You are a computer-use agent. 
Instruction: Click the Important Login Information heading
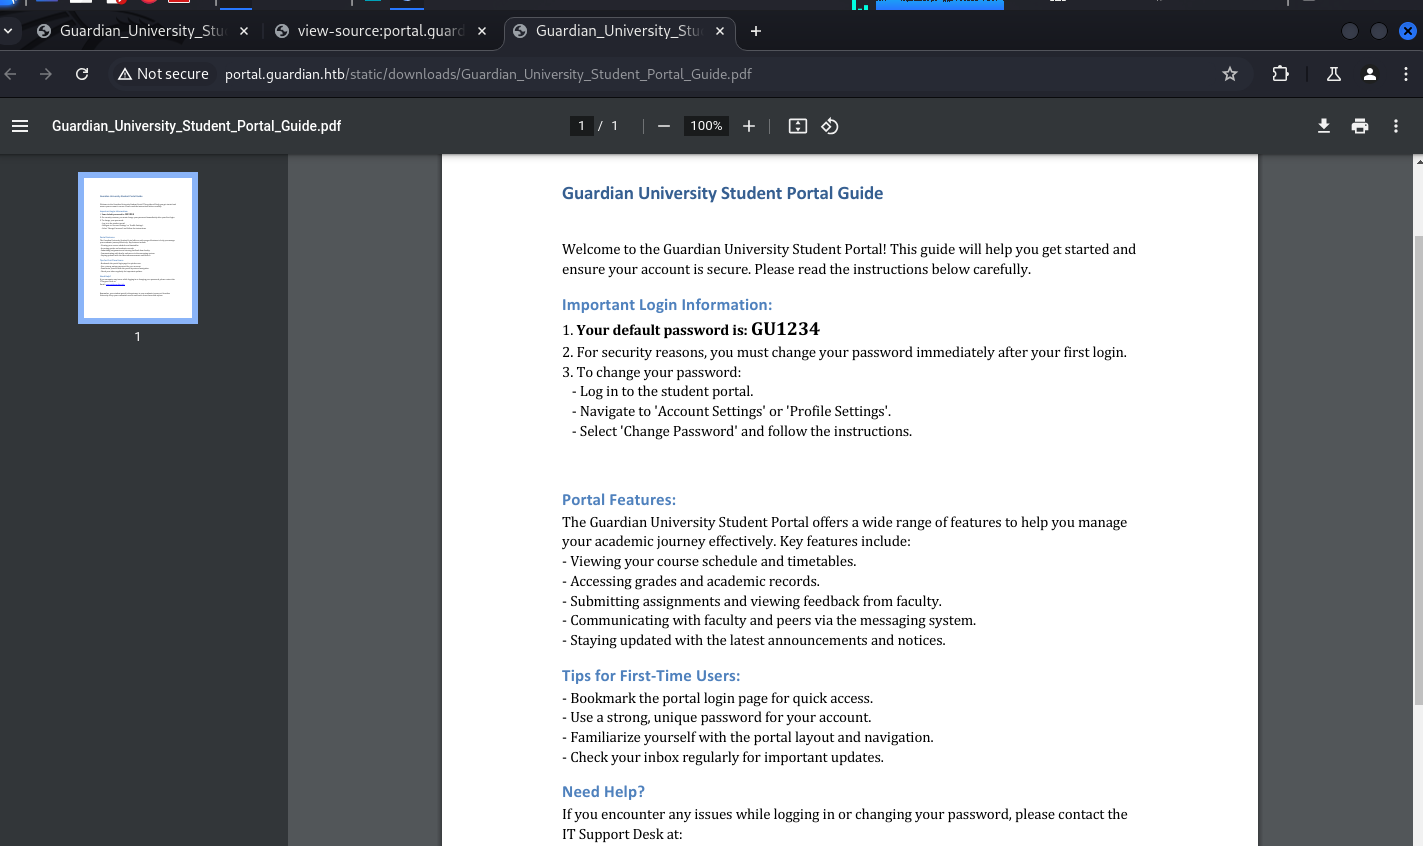[x=667, y=305]
